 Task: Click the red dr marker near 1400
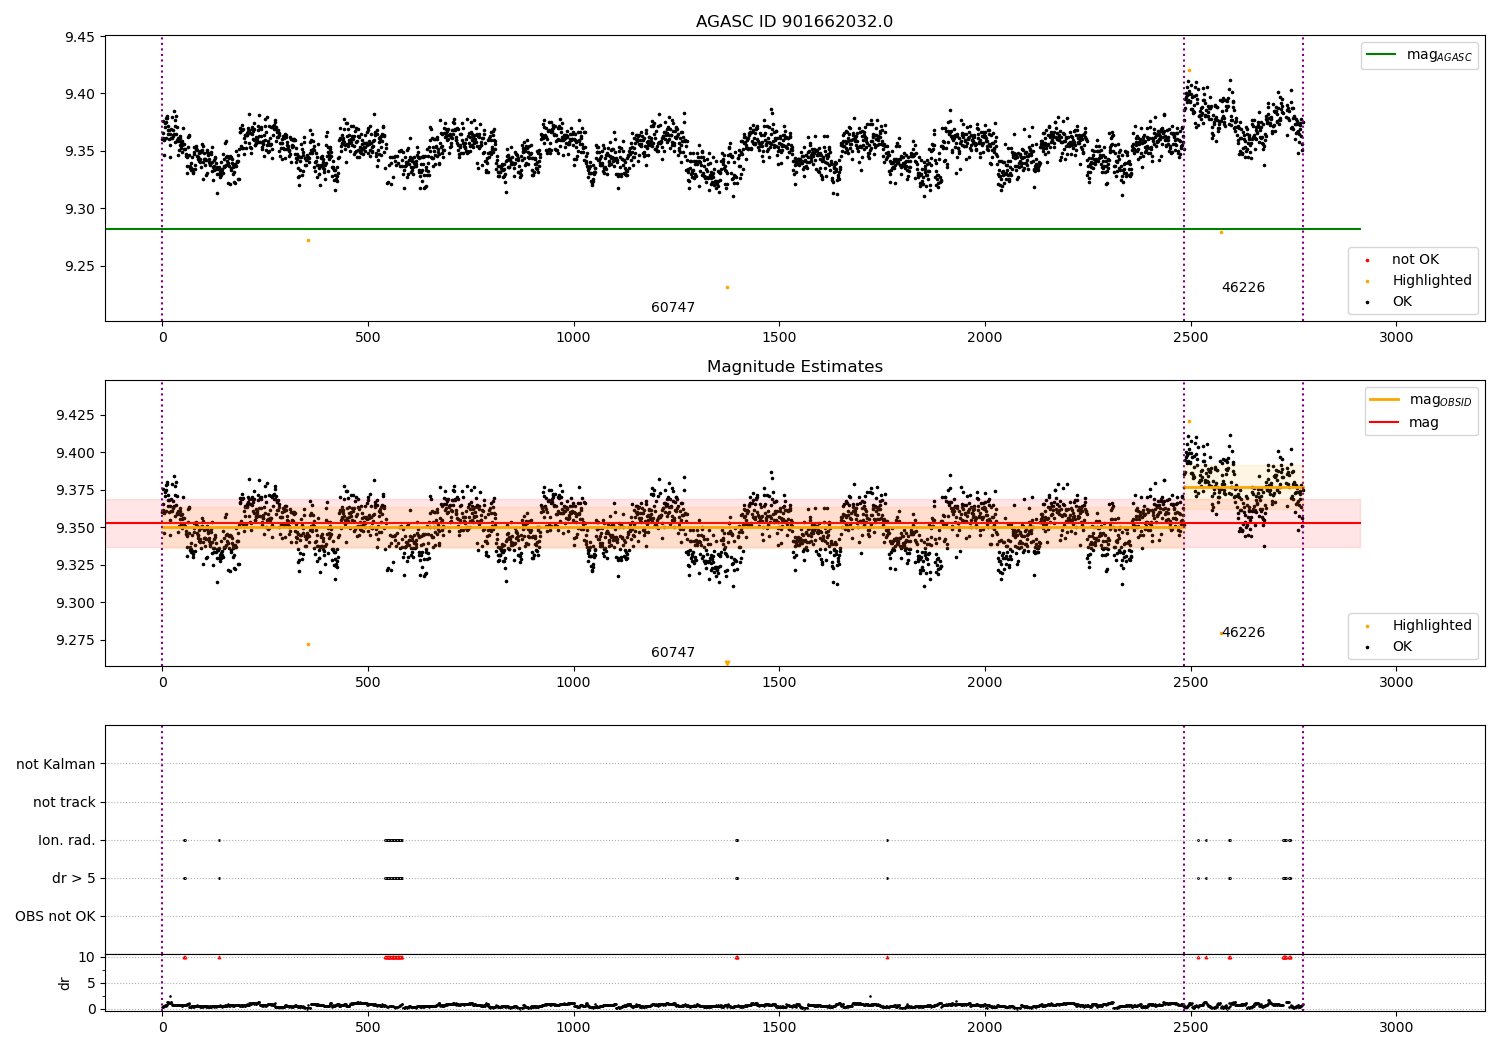coord(737,958)
